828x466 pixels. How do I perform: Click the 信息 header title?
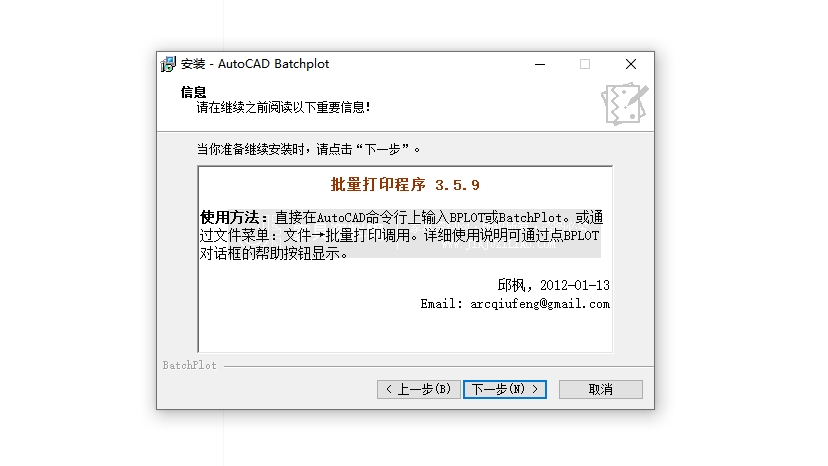pyautogui.click(x=193, y=92)
